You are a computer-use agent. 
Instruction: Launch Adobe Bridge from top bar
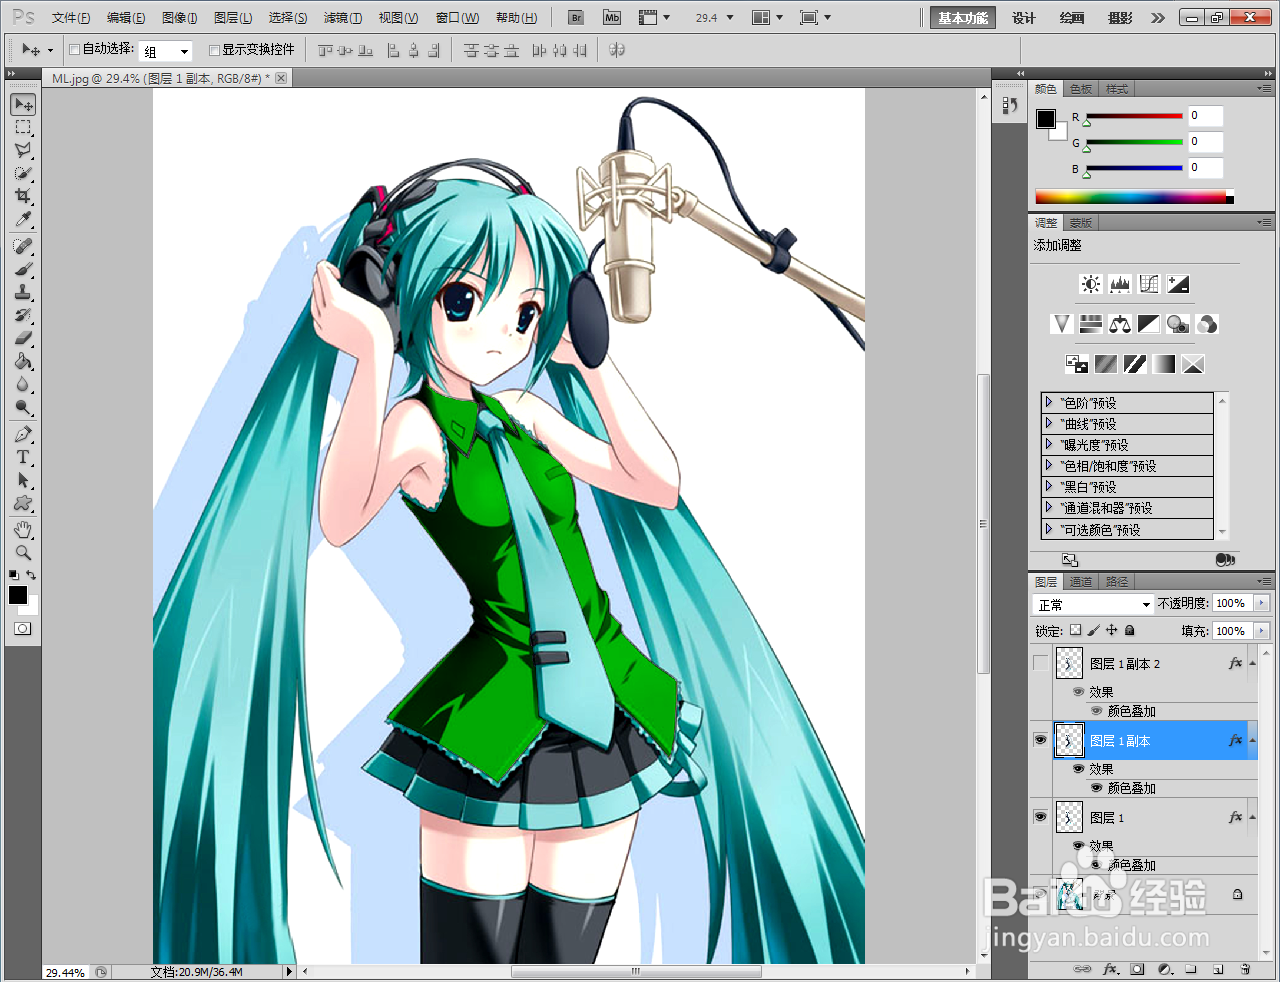click(576, 18)
